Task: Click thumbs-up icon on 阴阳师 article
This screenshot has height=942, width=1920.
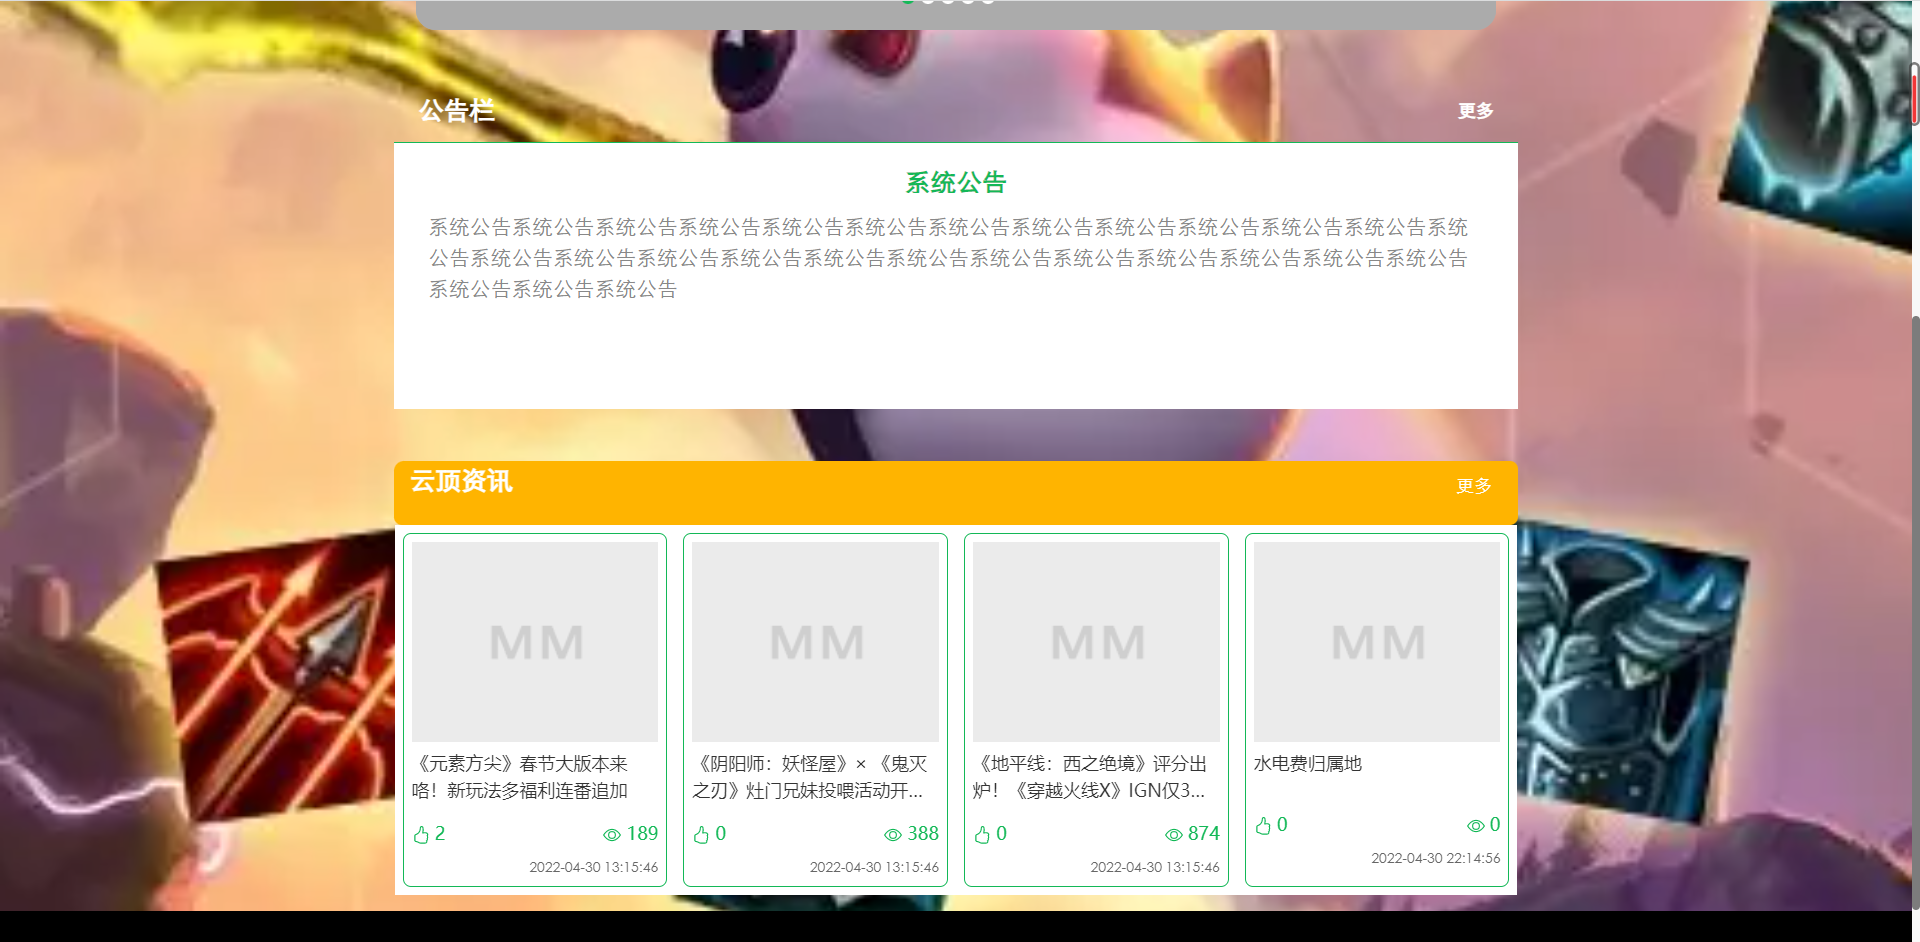Action: pos(701,834)
